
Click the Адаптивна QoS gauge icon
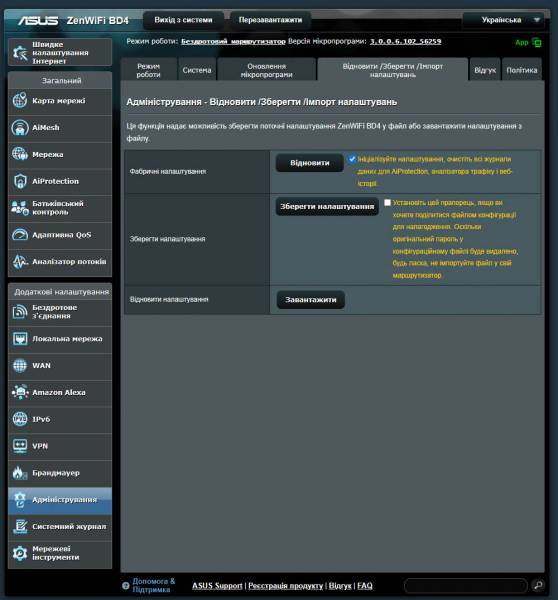tap(20, 235)
